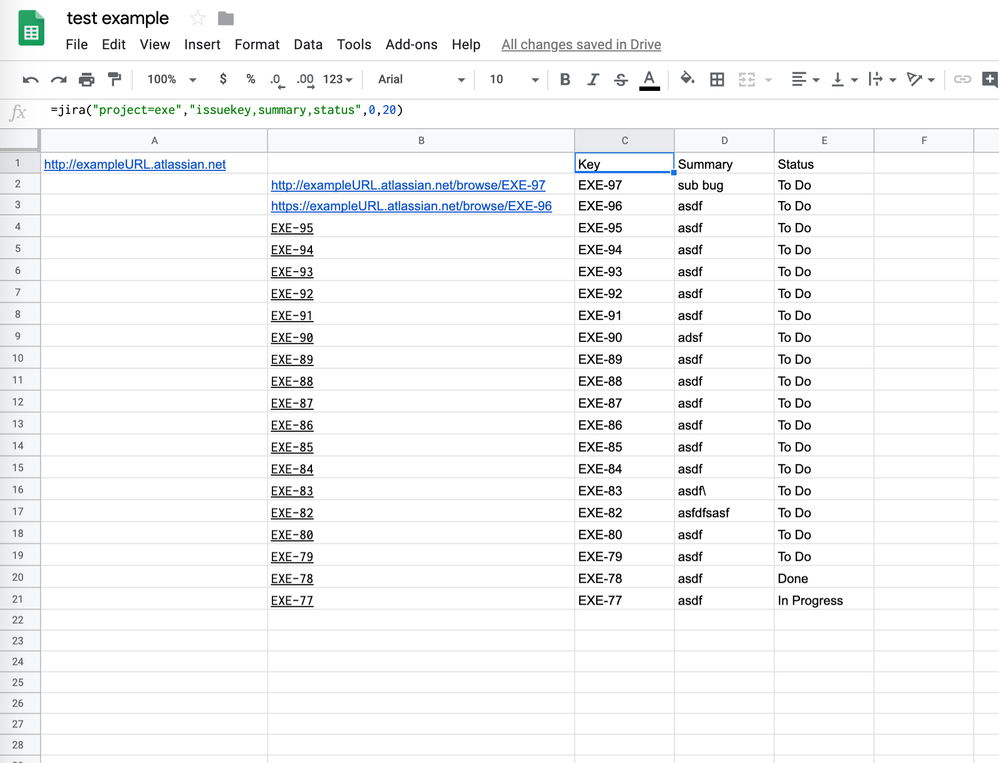Open the Text color picker
This screenshot has height=763, width=999.
pyautogui.click(x=648, y=79)
